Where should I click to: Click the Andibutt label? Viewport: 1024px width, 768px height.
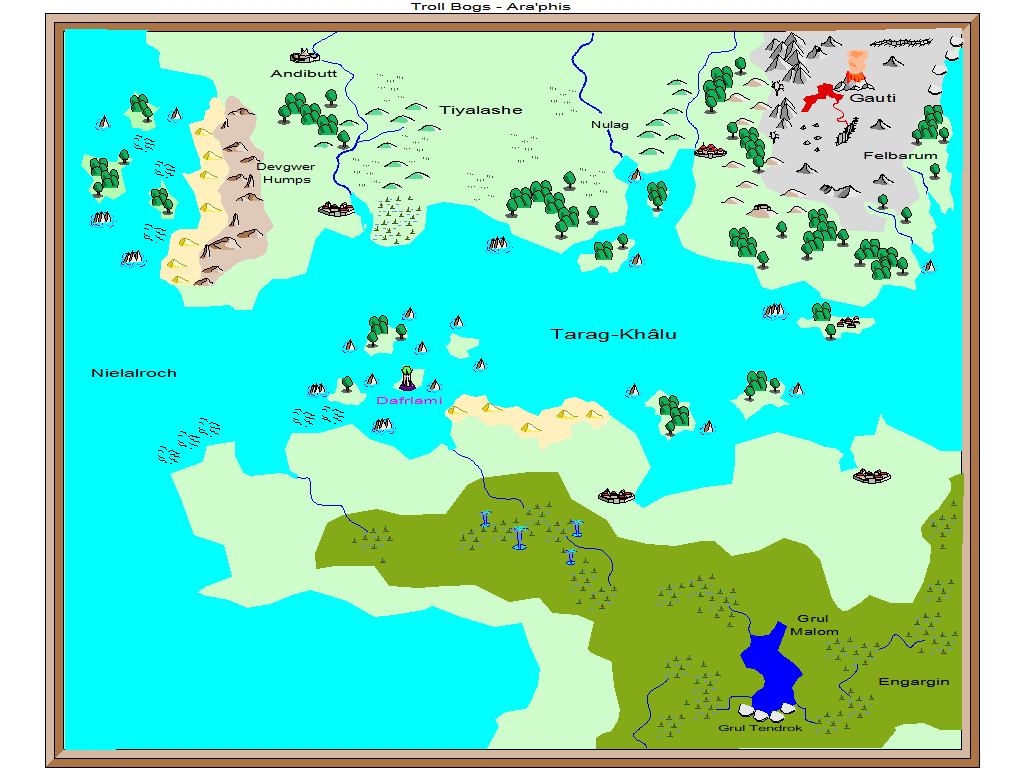point(304,73)
